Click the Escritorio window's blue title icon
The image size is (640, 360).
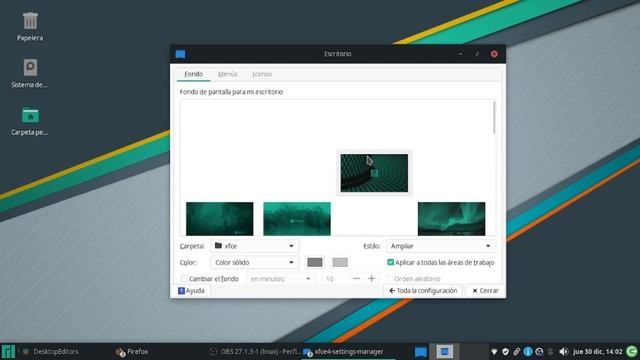point(180,54)
